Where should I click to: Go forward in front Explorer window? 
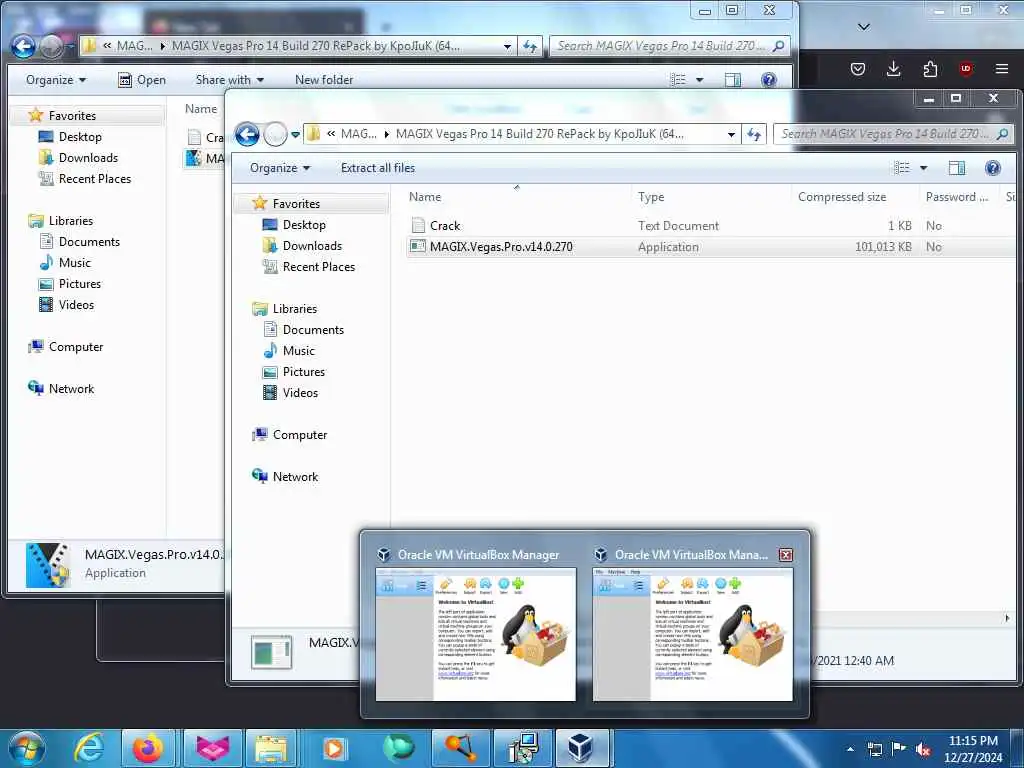(275, 135)
